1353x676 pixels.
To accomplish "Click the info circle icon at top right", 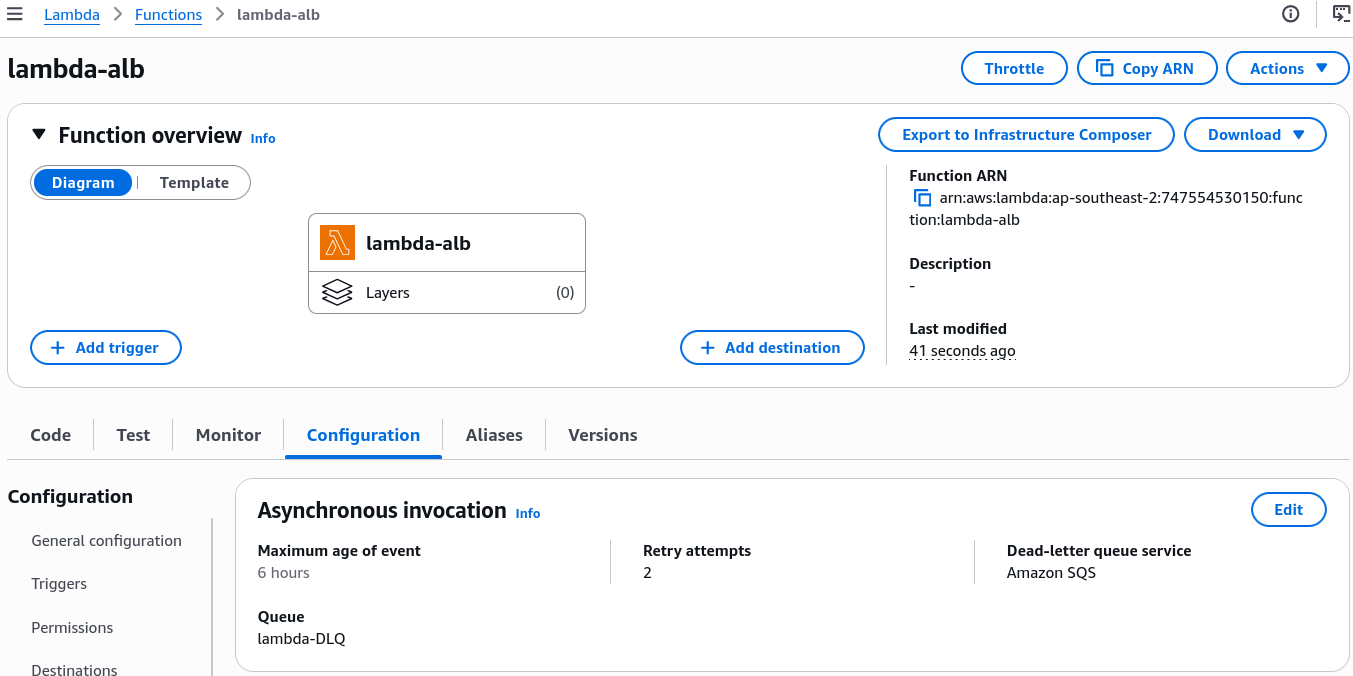I will pos(1291,14).
